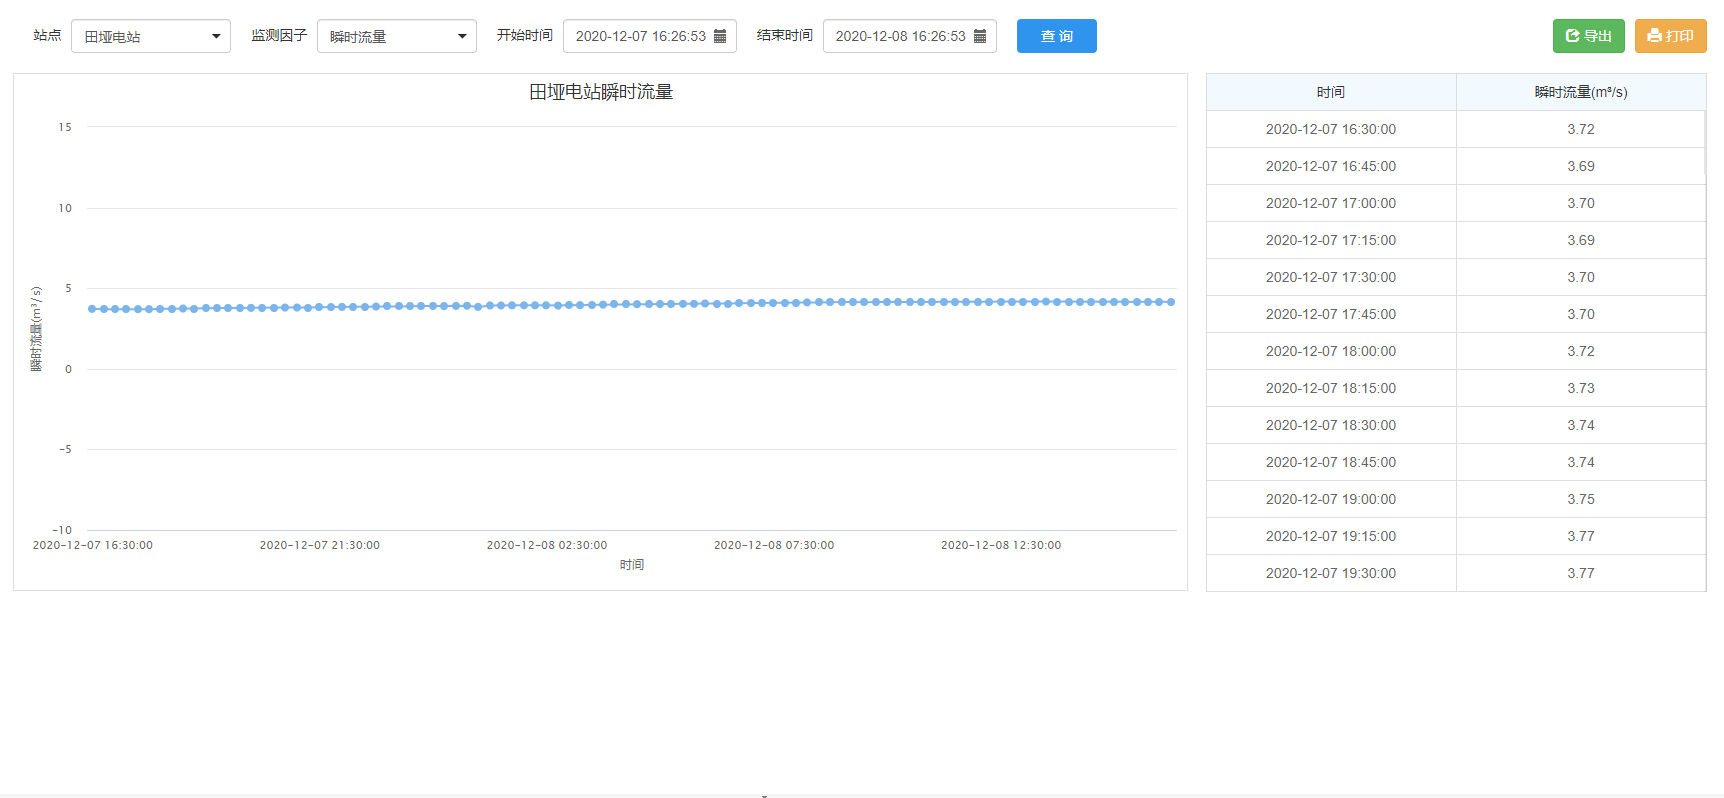The width and height of the screenshot is (1724, 798).
Task: Click the first data point on chart
Action: click(x=92, y=309)
